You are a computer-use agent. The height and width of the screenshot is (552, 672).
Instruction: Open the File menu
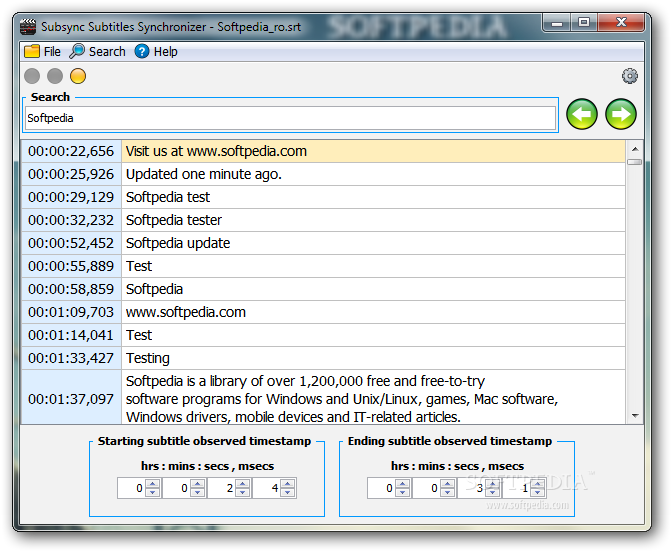click(42, 52)
